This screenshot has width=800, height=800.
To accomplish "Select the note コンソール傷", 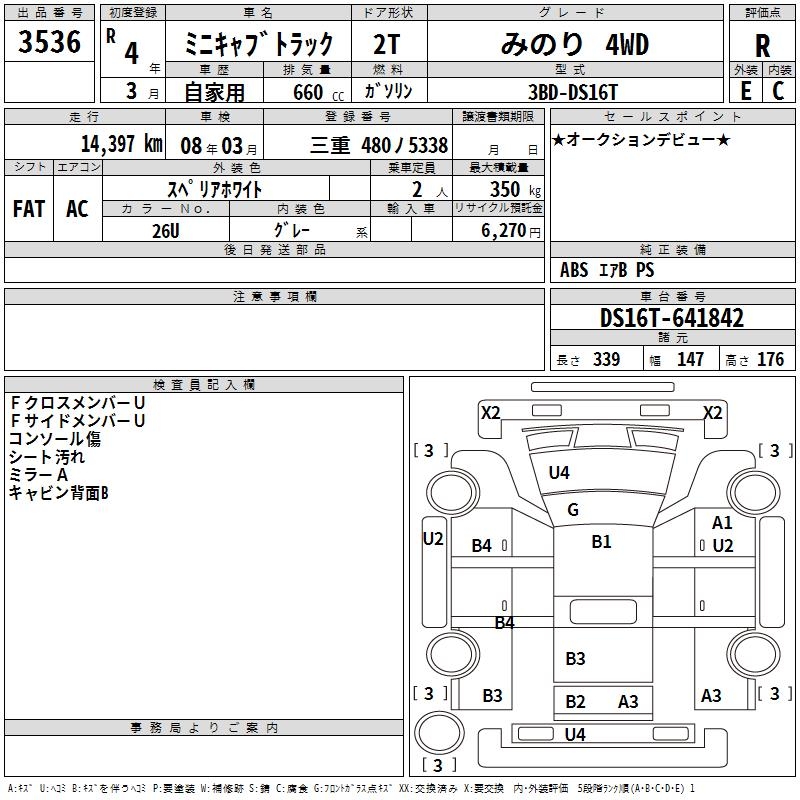I will tap(55, 439).
